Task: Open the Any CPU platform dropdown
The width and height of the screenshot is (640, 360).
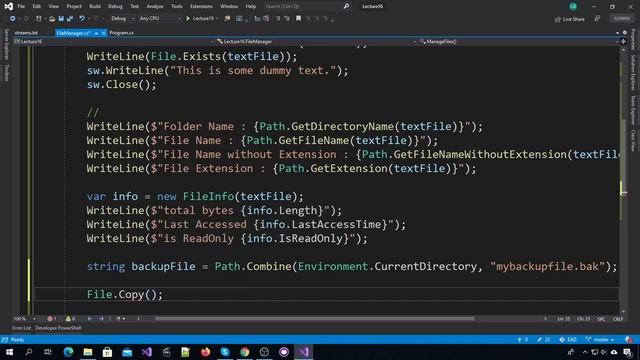Action: (x=159, y=18)
